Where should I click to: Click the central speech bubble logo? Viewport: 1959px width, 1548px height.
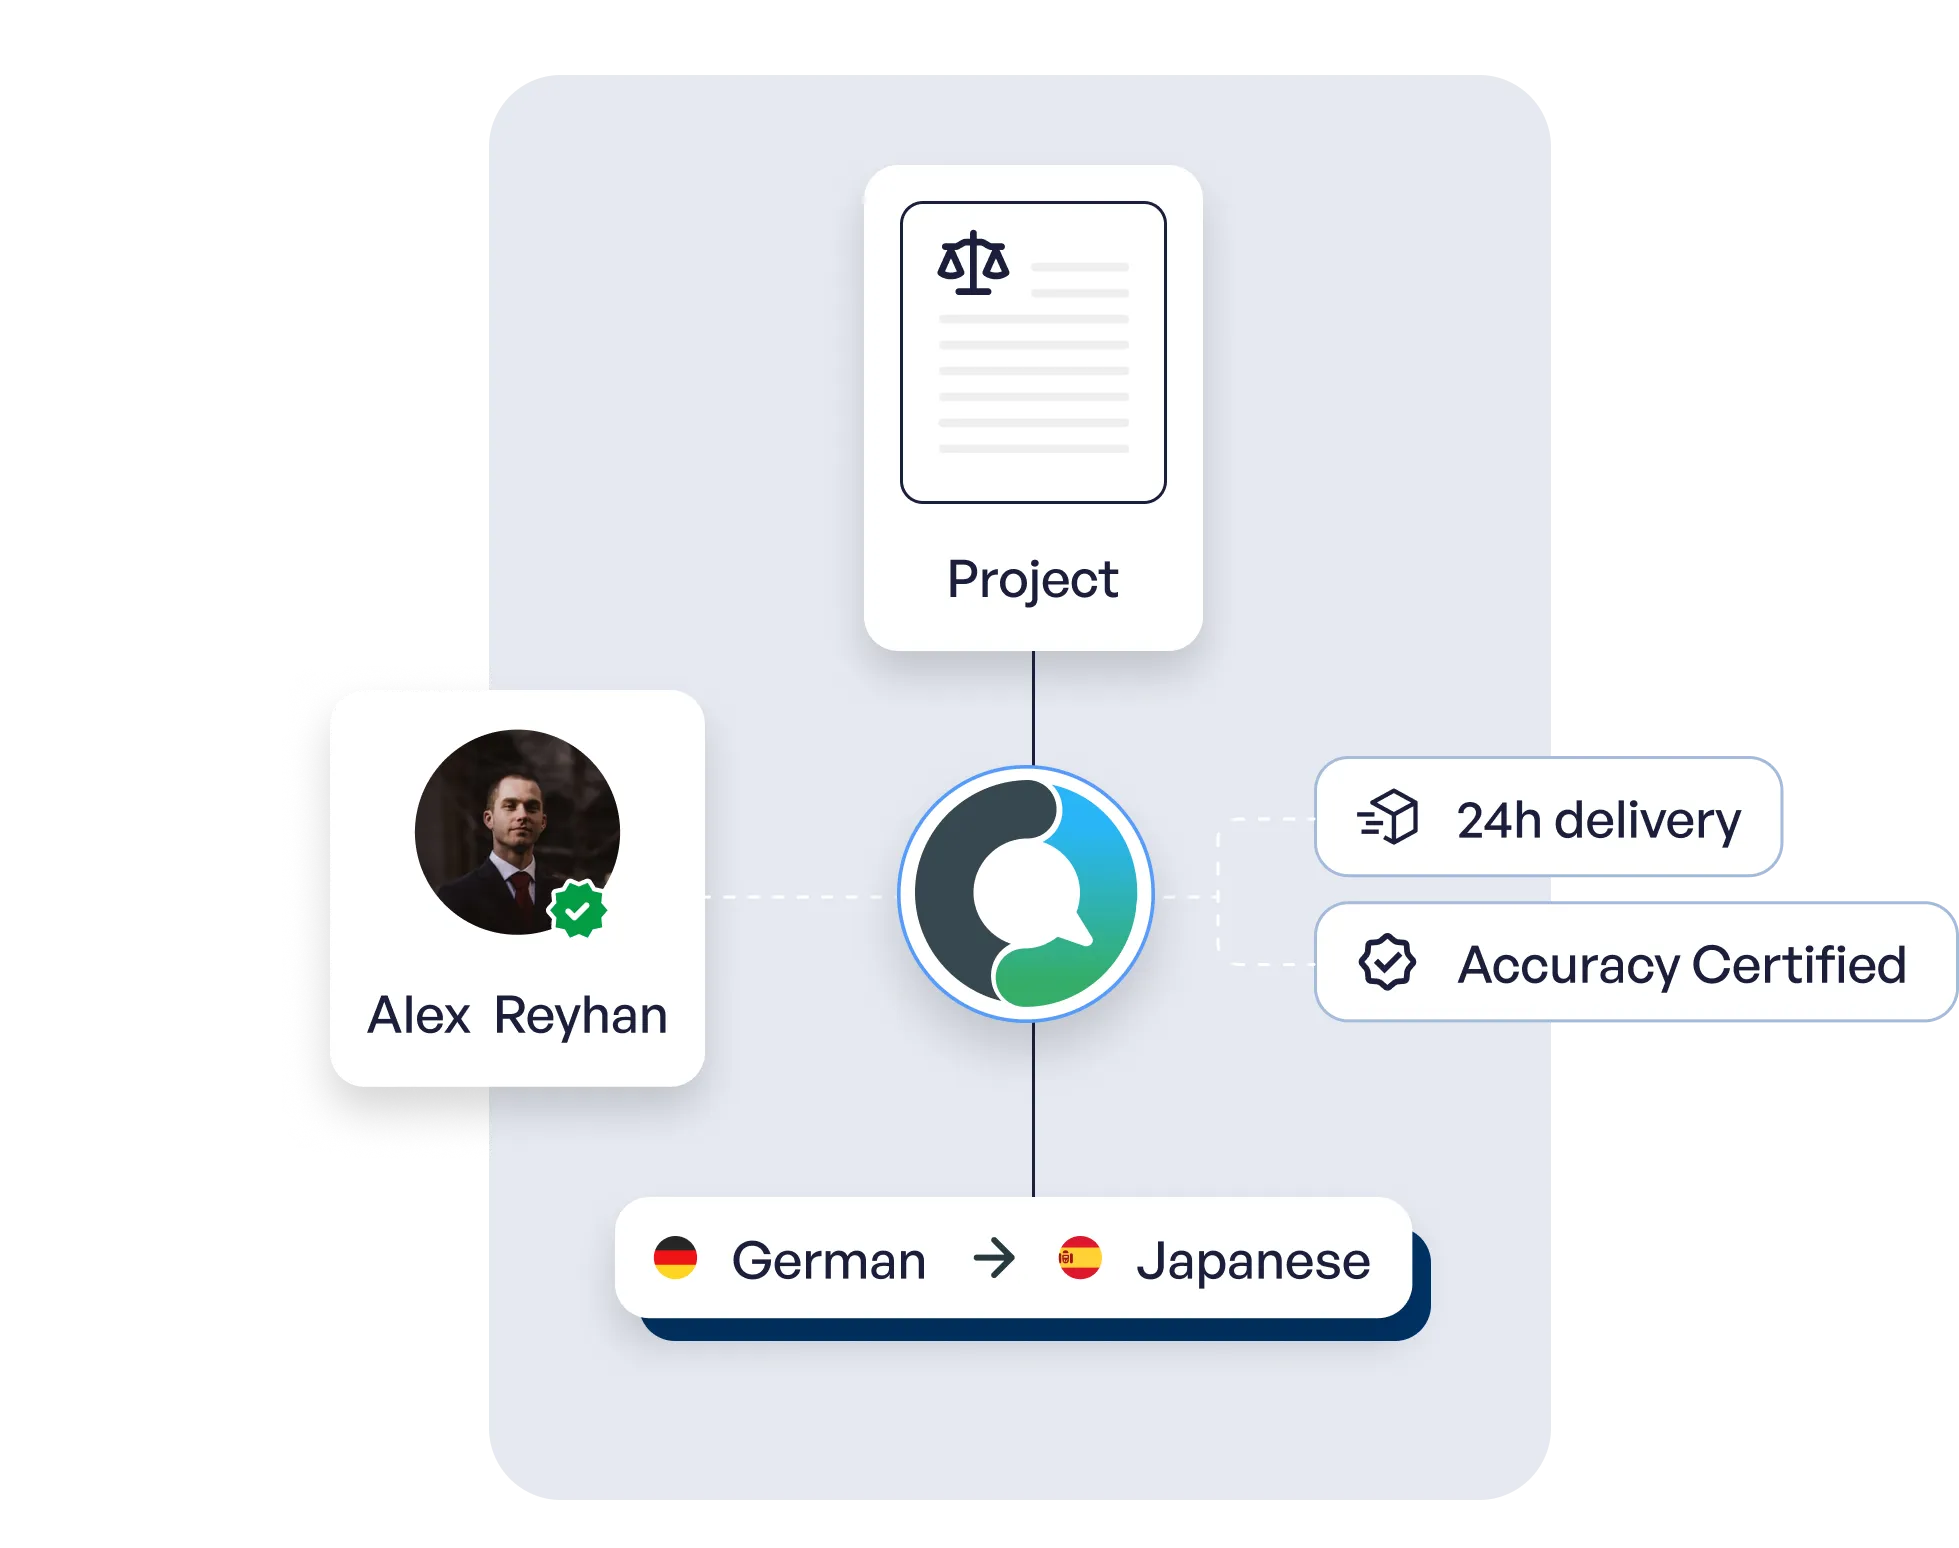pos(1026,894)
